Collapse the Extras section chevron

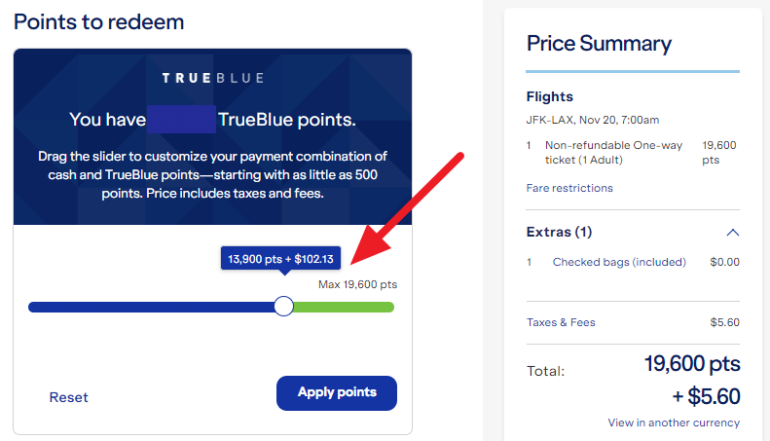732,232
